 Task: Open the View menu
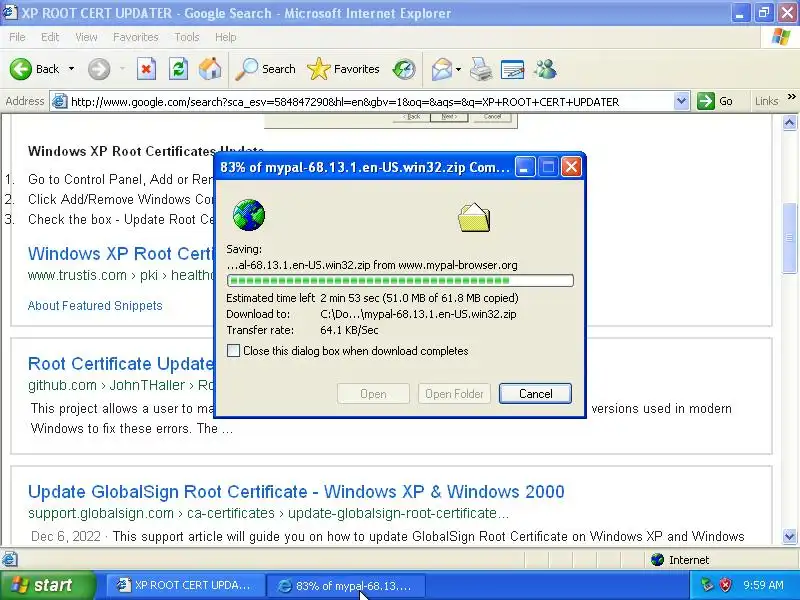coord(86,37)
